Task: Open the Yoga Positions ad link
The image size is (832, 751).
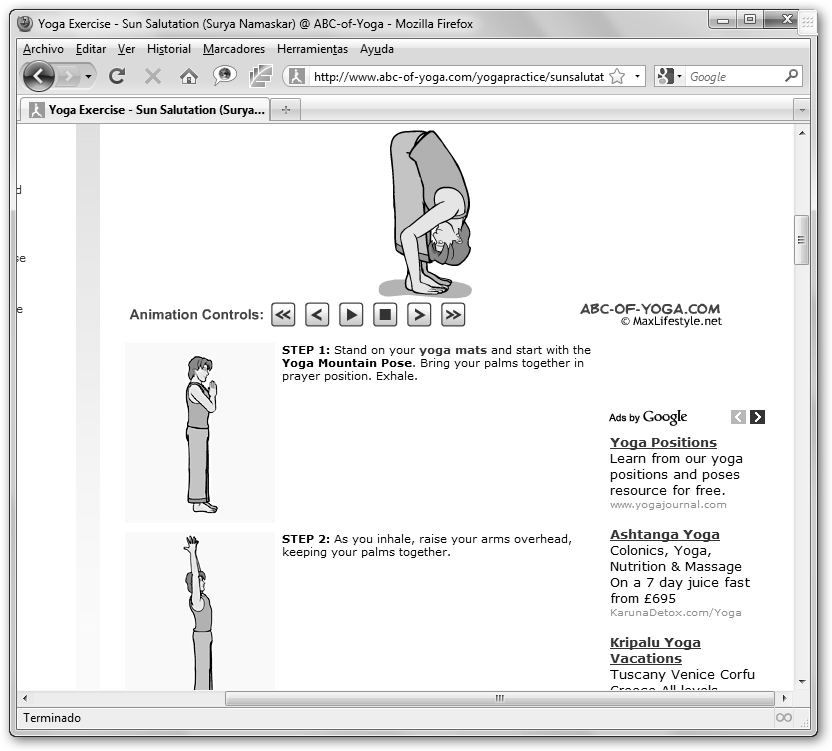Action: 663,442
